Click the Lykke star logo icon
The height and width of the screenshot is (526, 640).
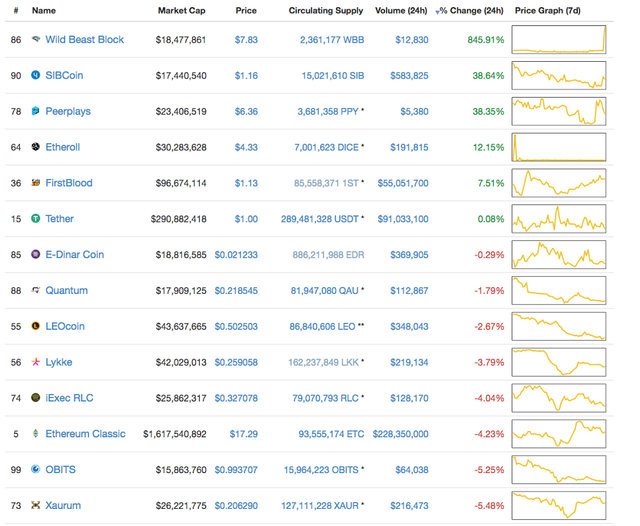[36, 362]
